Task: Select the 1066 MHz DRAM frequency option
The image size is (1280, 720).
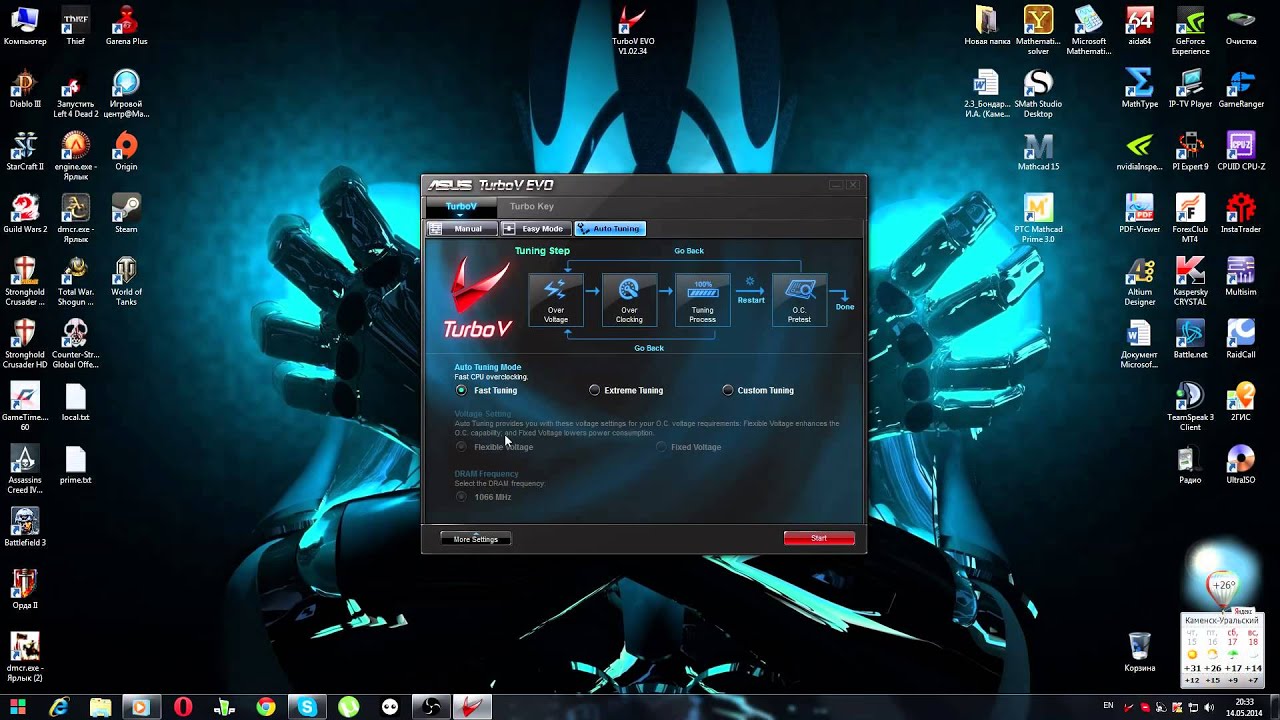Action: (x=461, y=496)
